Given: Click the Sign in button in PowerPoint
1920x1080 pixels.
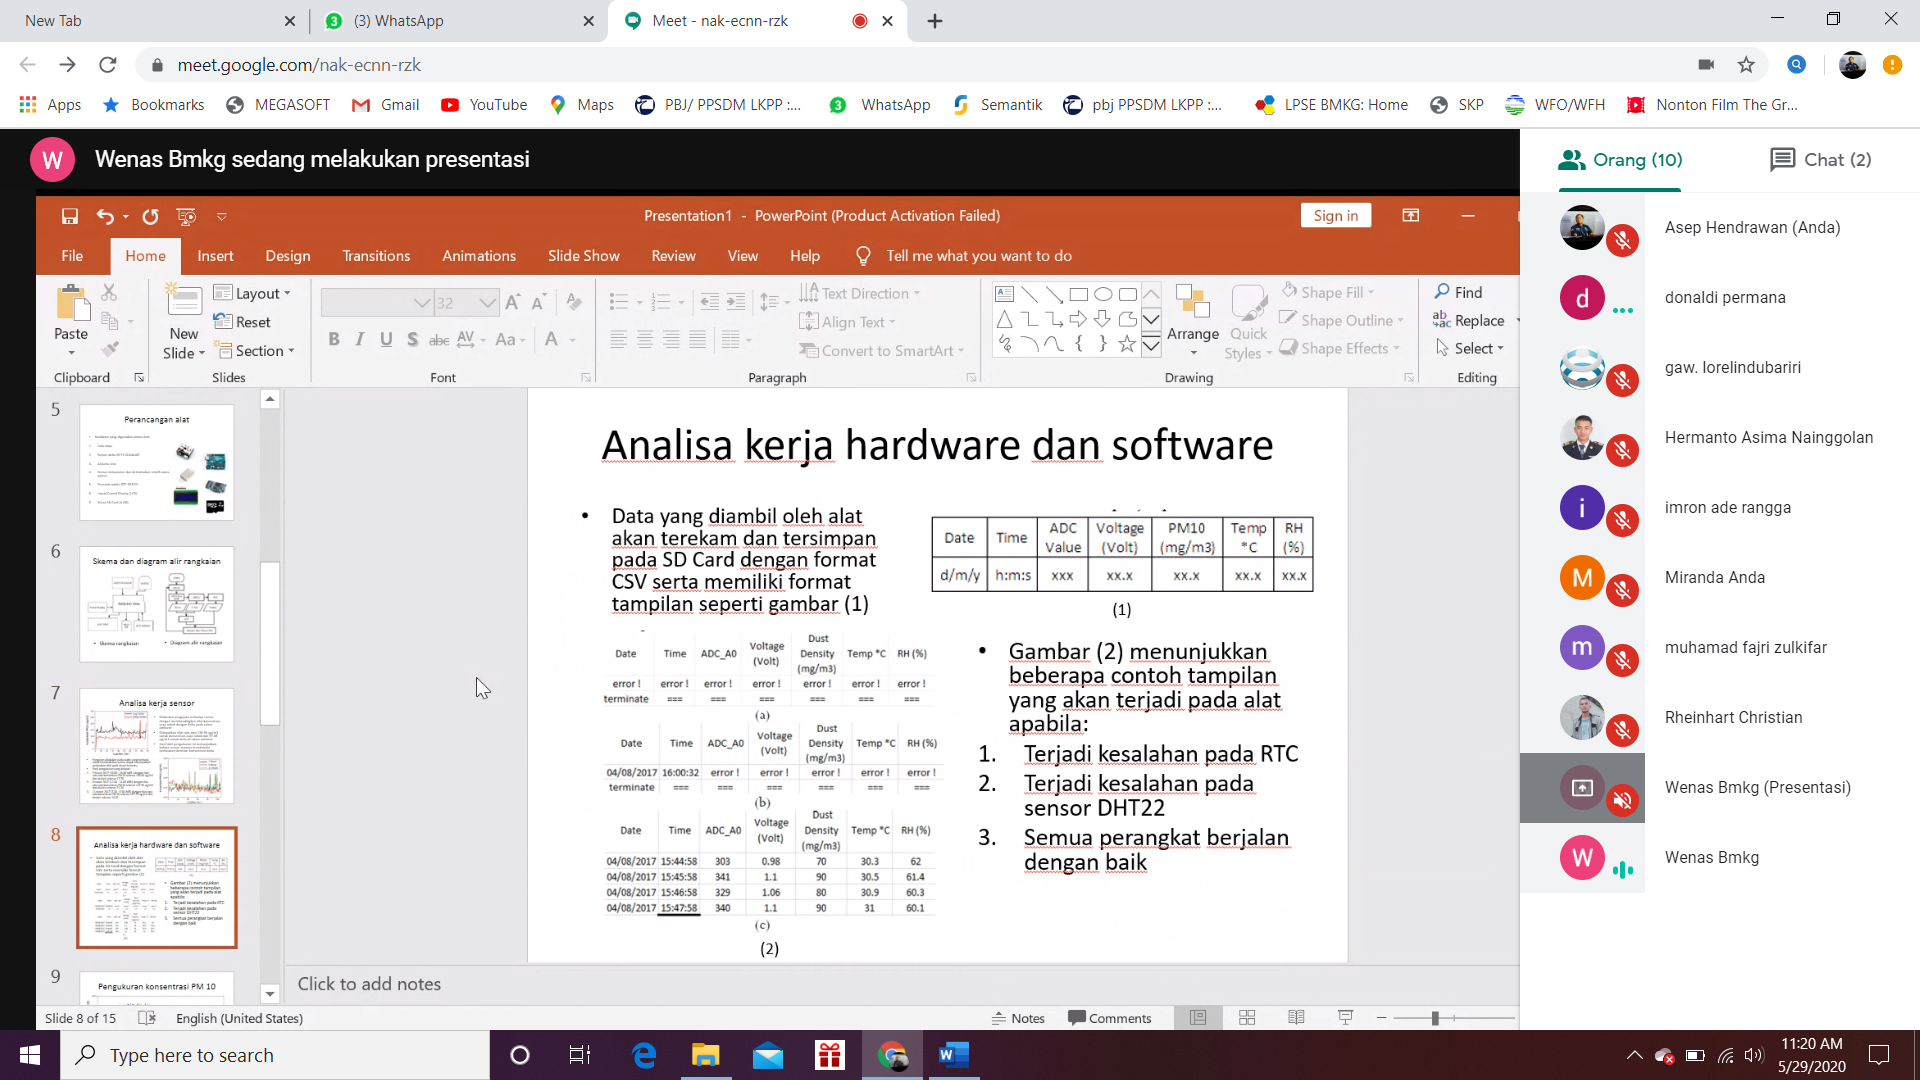Looking at the screenshot, I should [x=1335, y=216].
